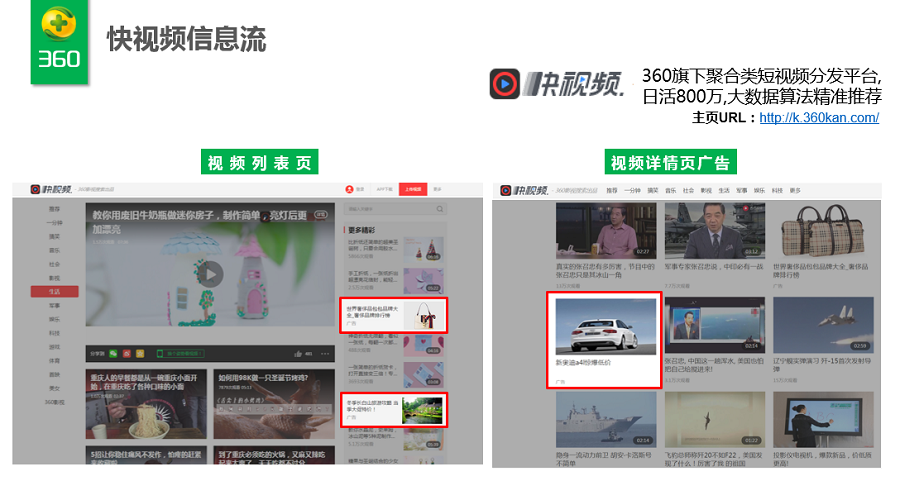Open the 投影仪电视机 projector ad thumbnail
The width and height of the screenshot is (900, 500).
click(823, 420)
